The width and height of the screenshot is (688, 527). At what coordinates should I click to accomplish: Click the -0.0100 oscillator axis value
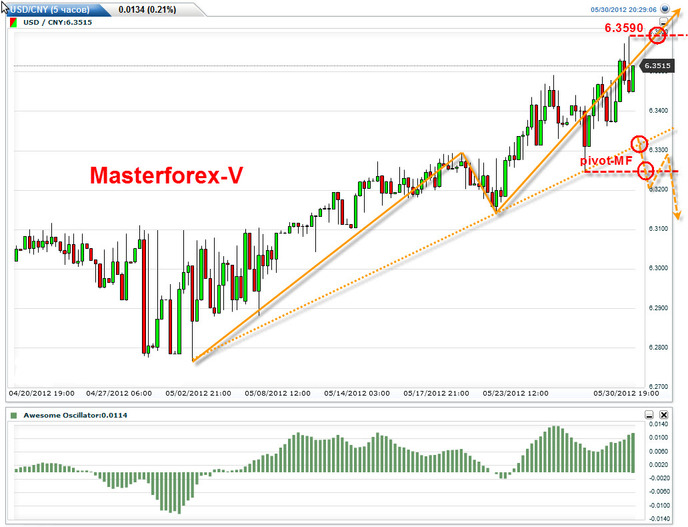(x=659, y=506)
